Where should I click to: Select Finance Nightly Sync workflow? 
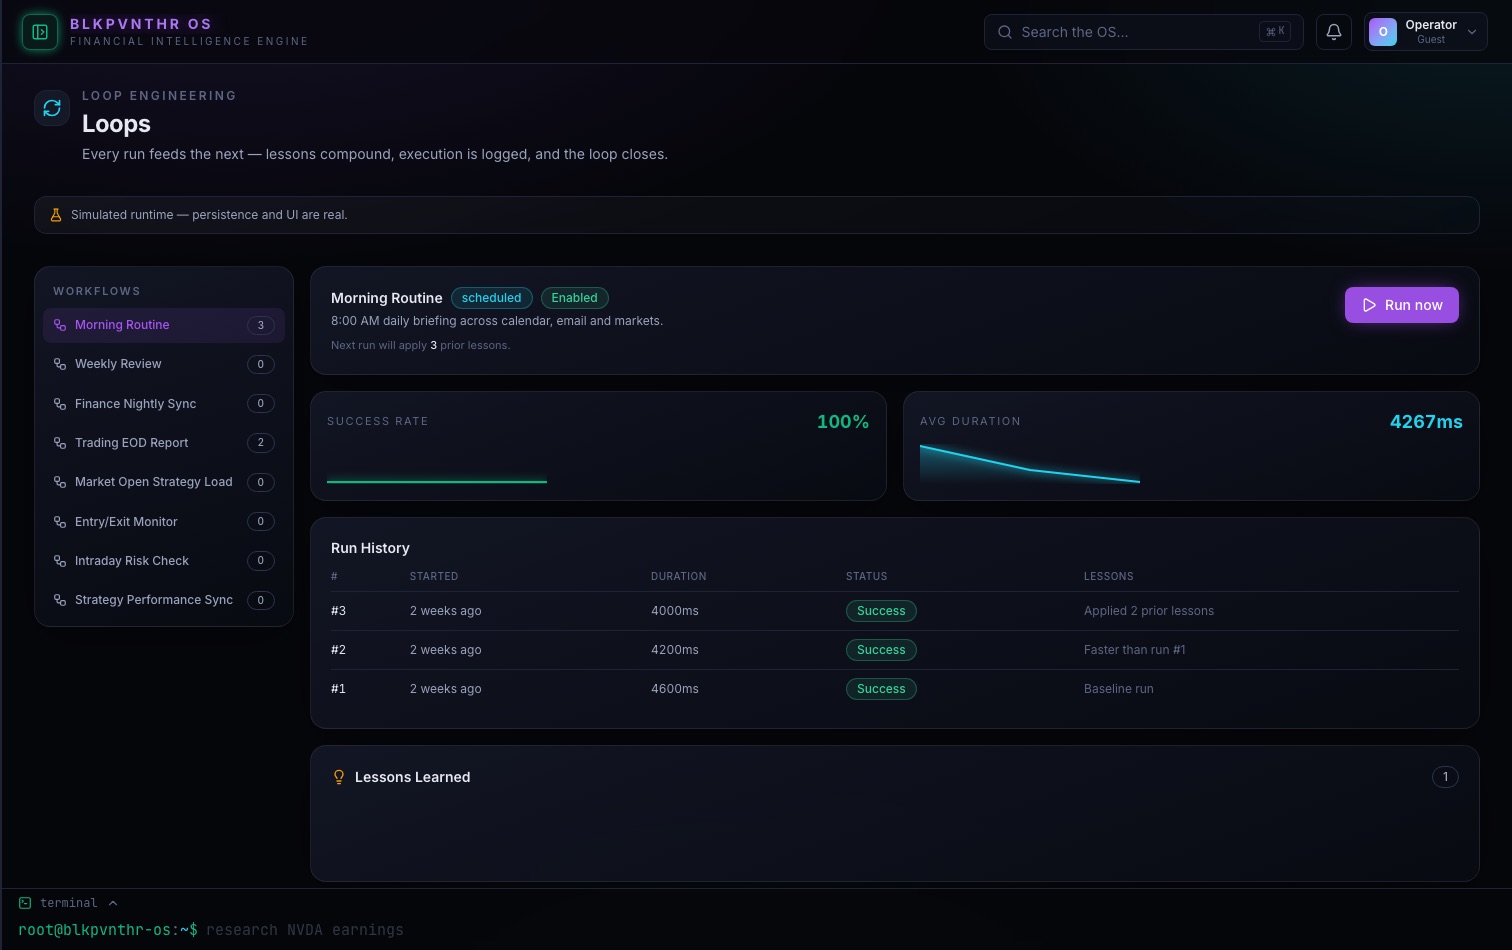point(164,404)
